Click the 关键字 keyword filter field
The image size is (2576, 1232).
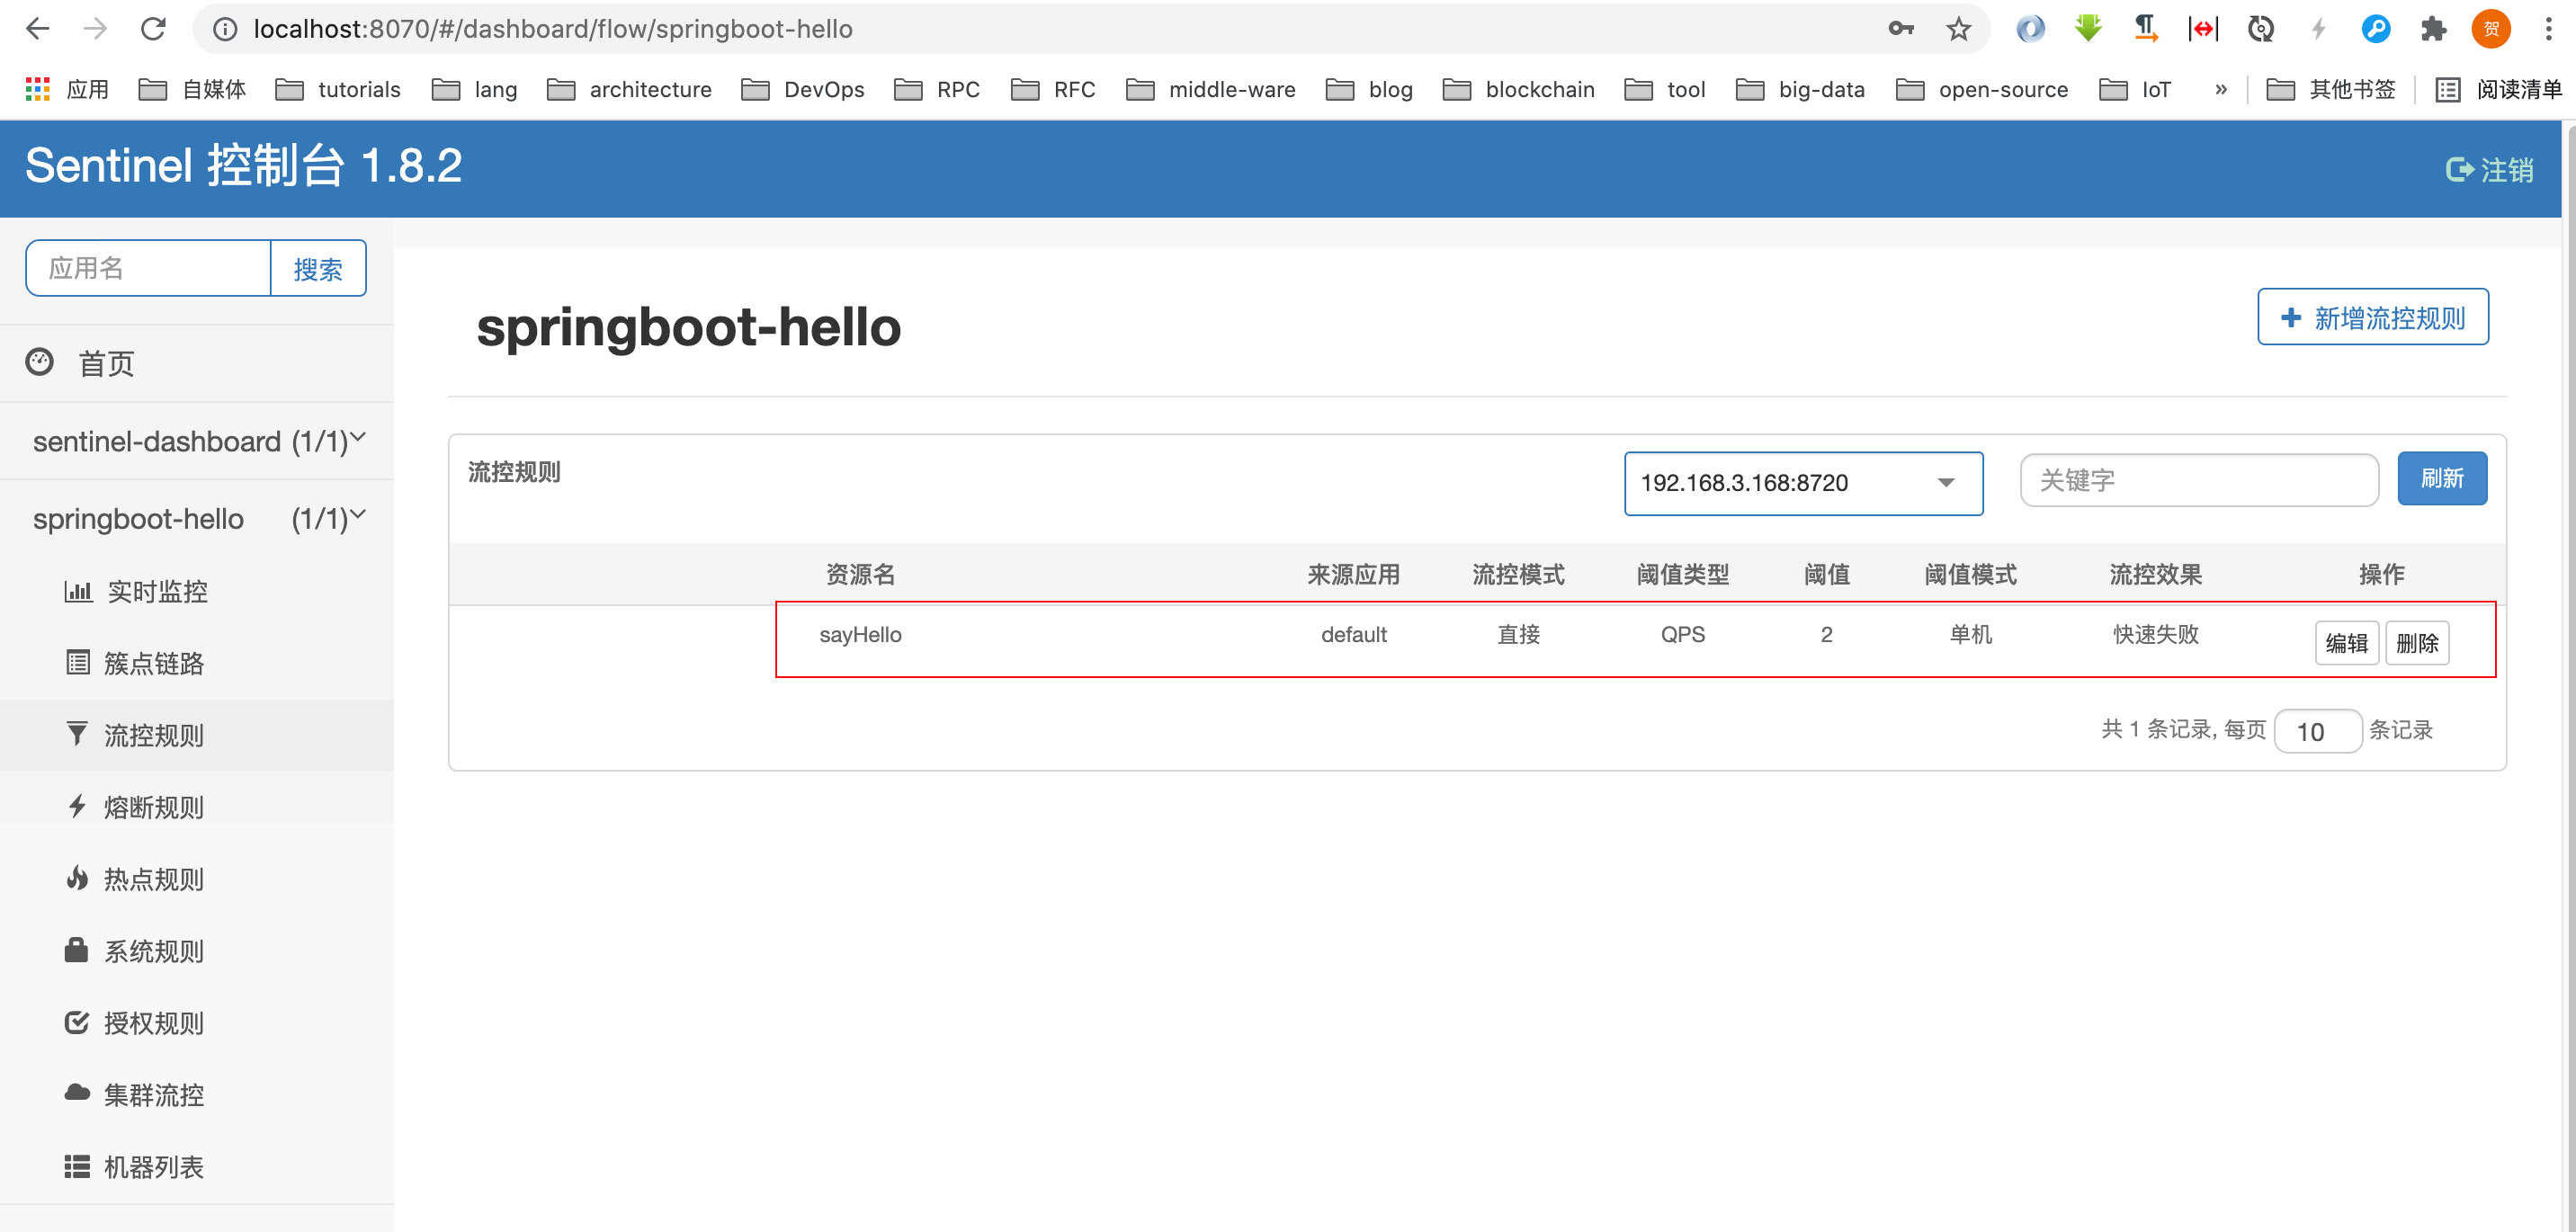pos(2198,480)
